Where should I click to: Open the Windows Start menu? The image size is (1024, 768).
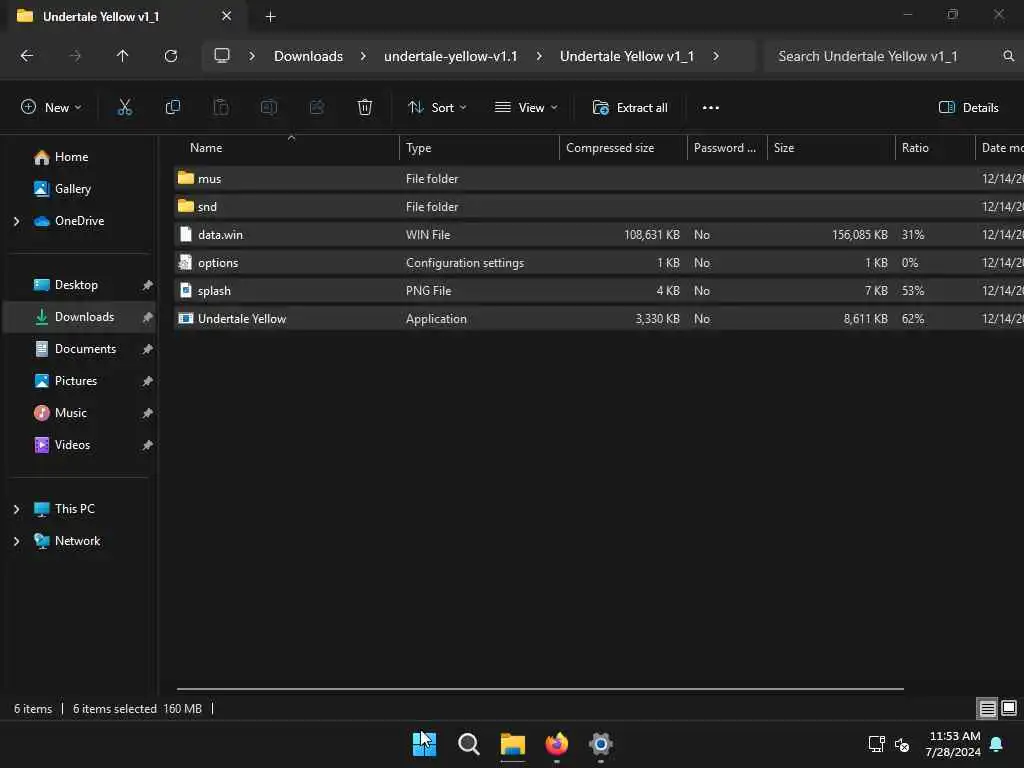click(x=424, y=744)
